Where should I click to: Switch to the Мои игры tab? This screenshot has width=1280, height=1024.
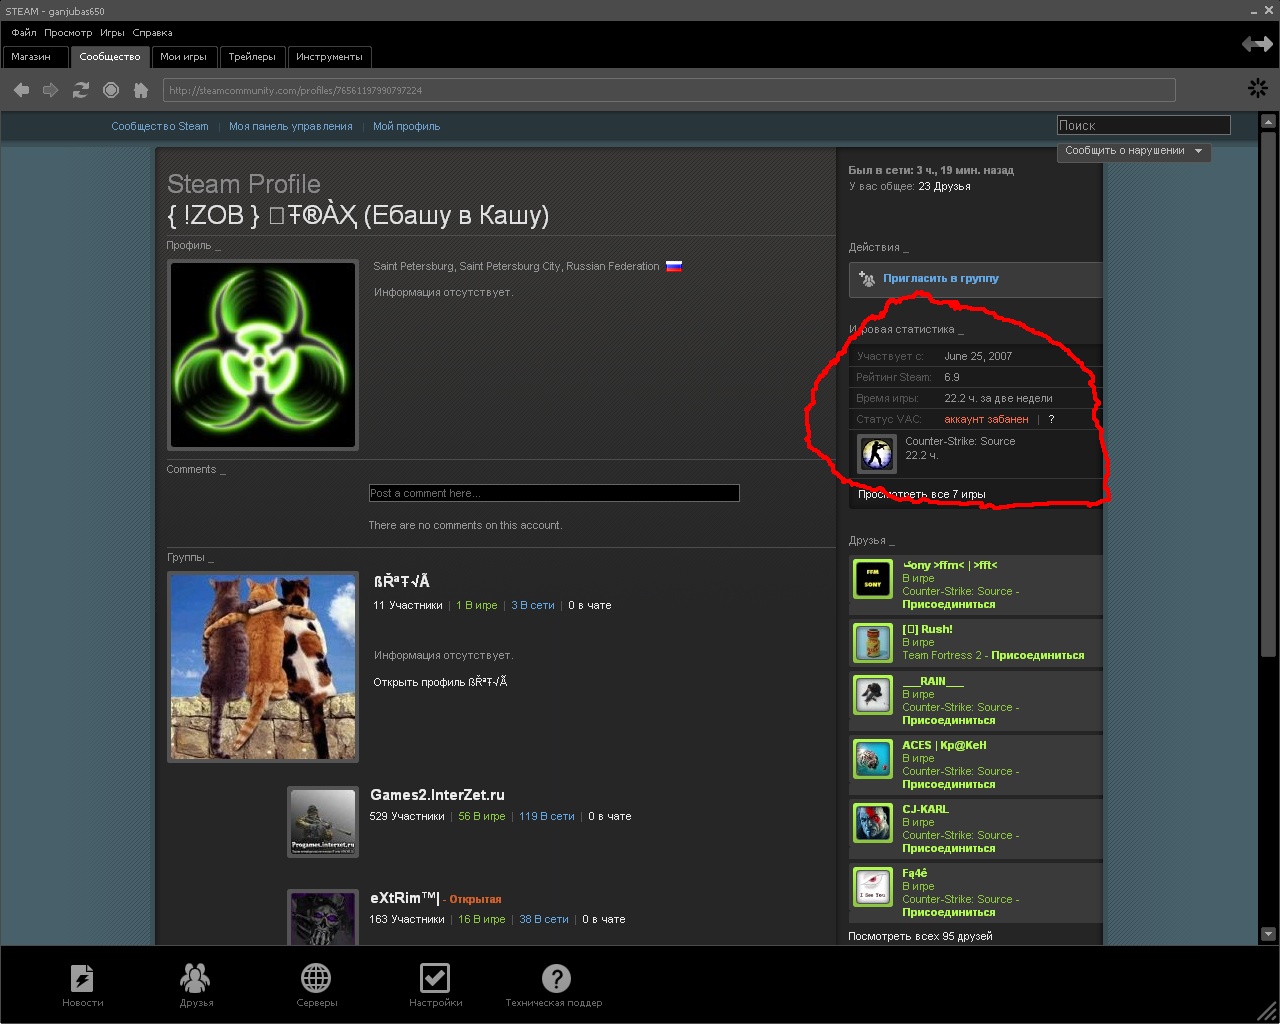184,57
